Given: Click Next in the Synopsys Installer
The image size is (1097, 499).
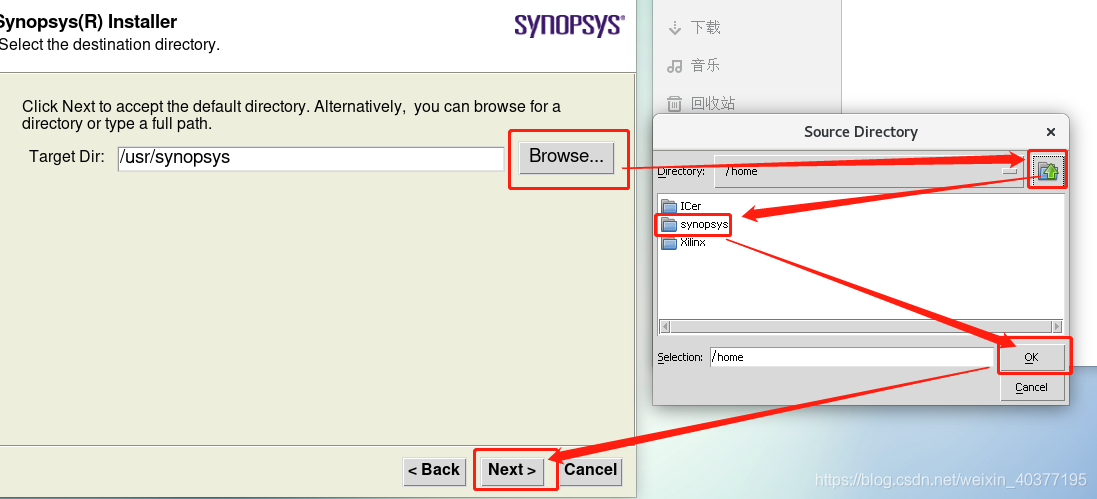Looking at the screenshot, I should click(x=512, y=470).
